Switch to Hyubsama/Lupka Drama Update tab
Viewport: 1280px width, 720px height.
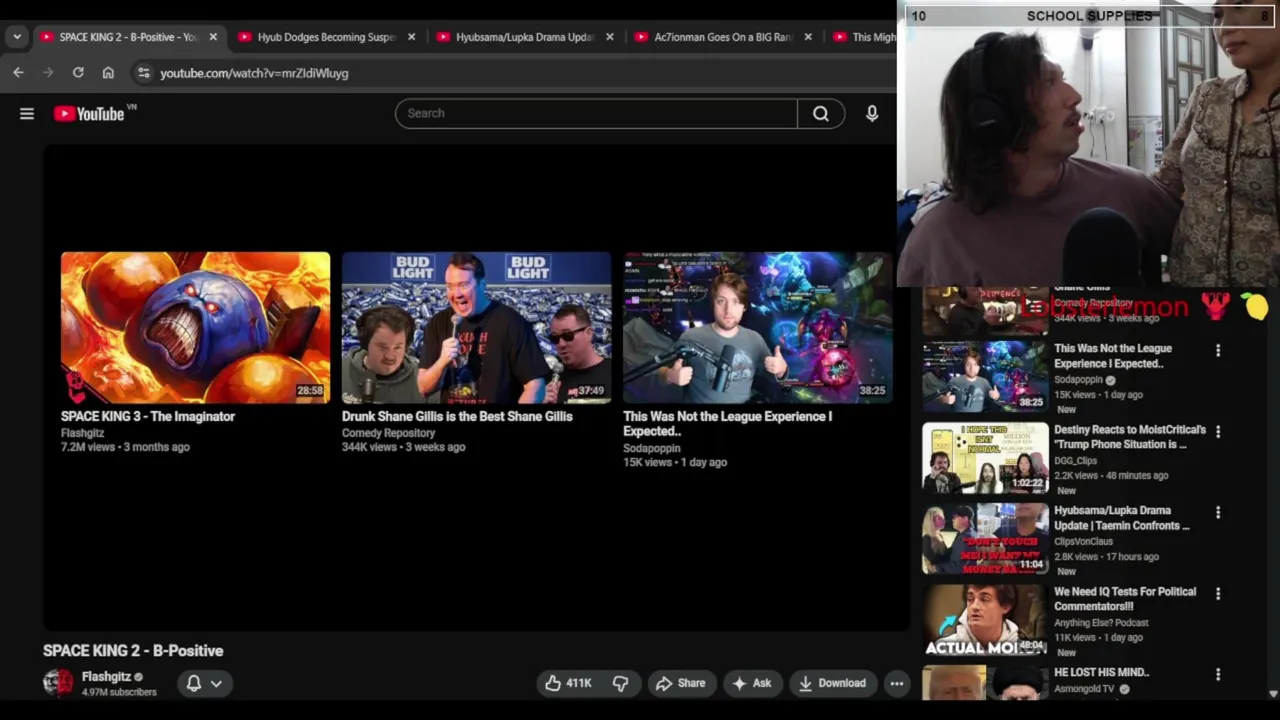pos(524,37)
